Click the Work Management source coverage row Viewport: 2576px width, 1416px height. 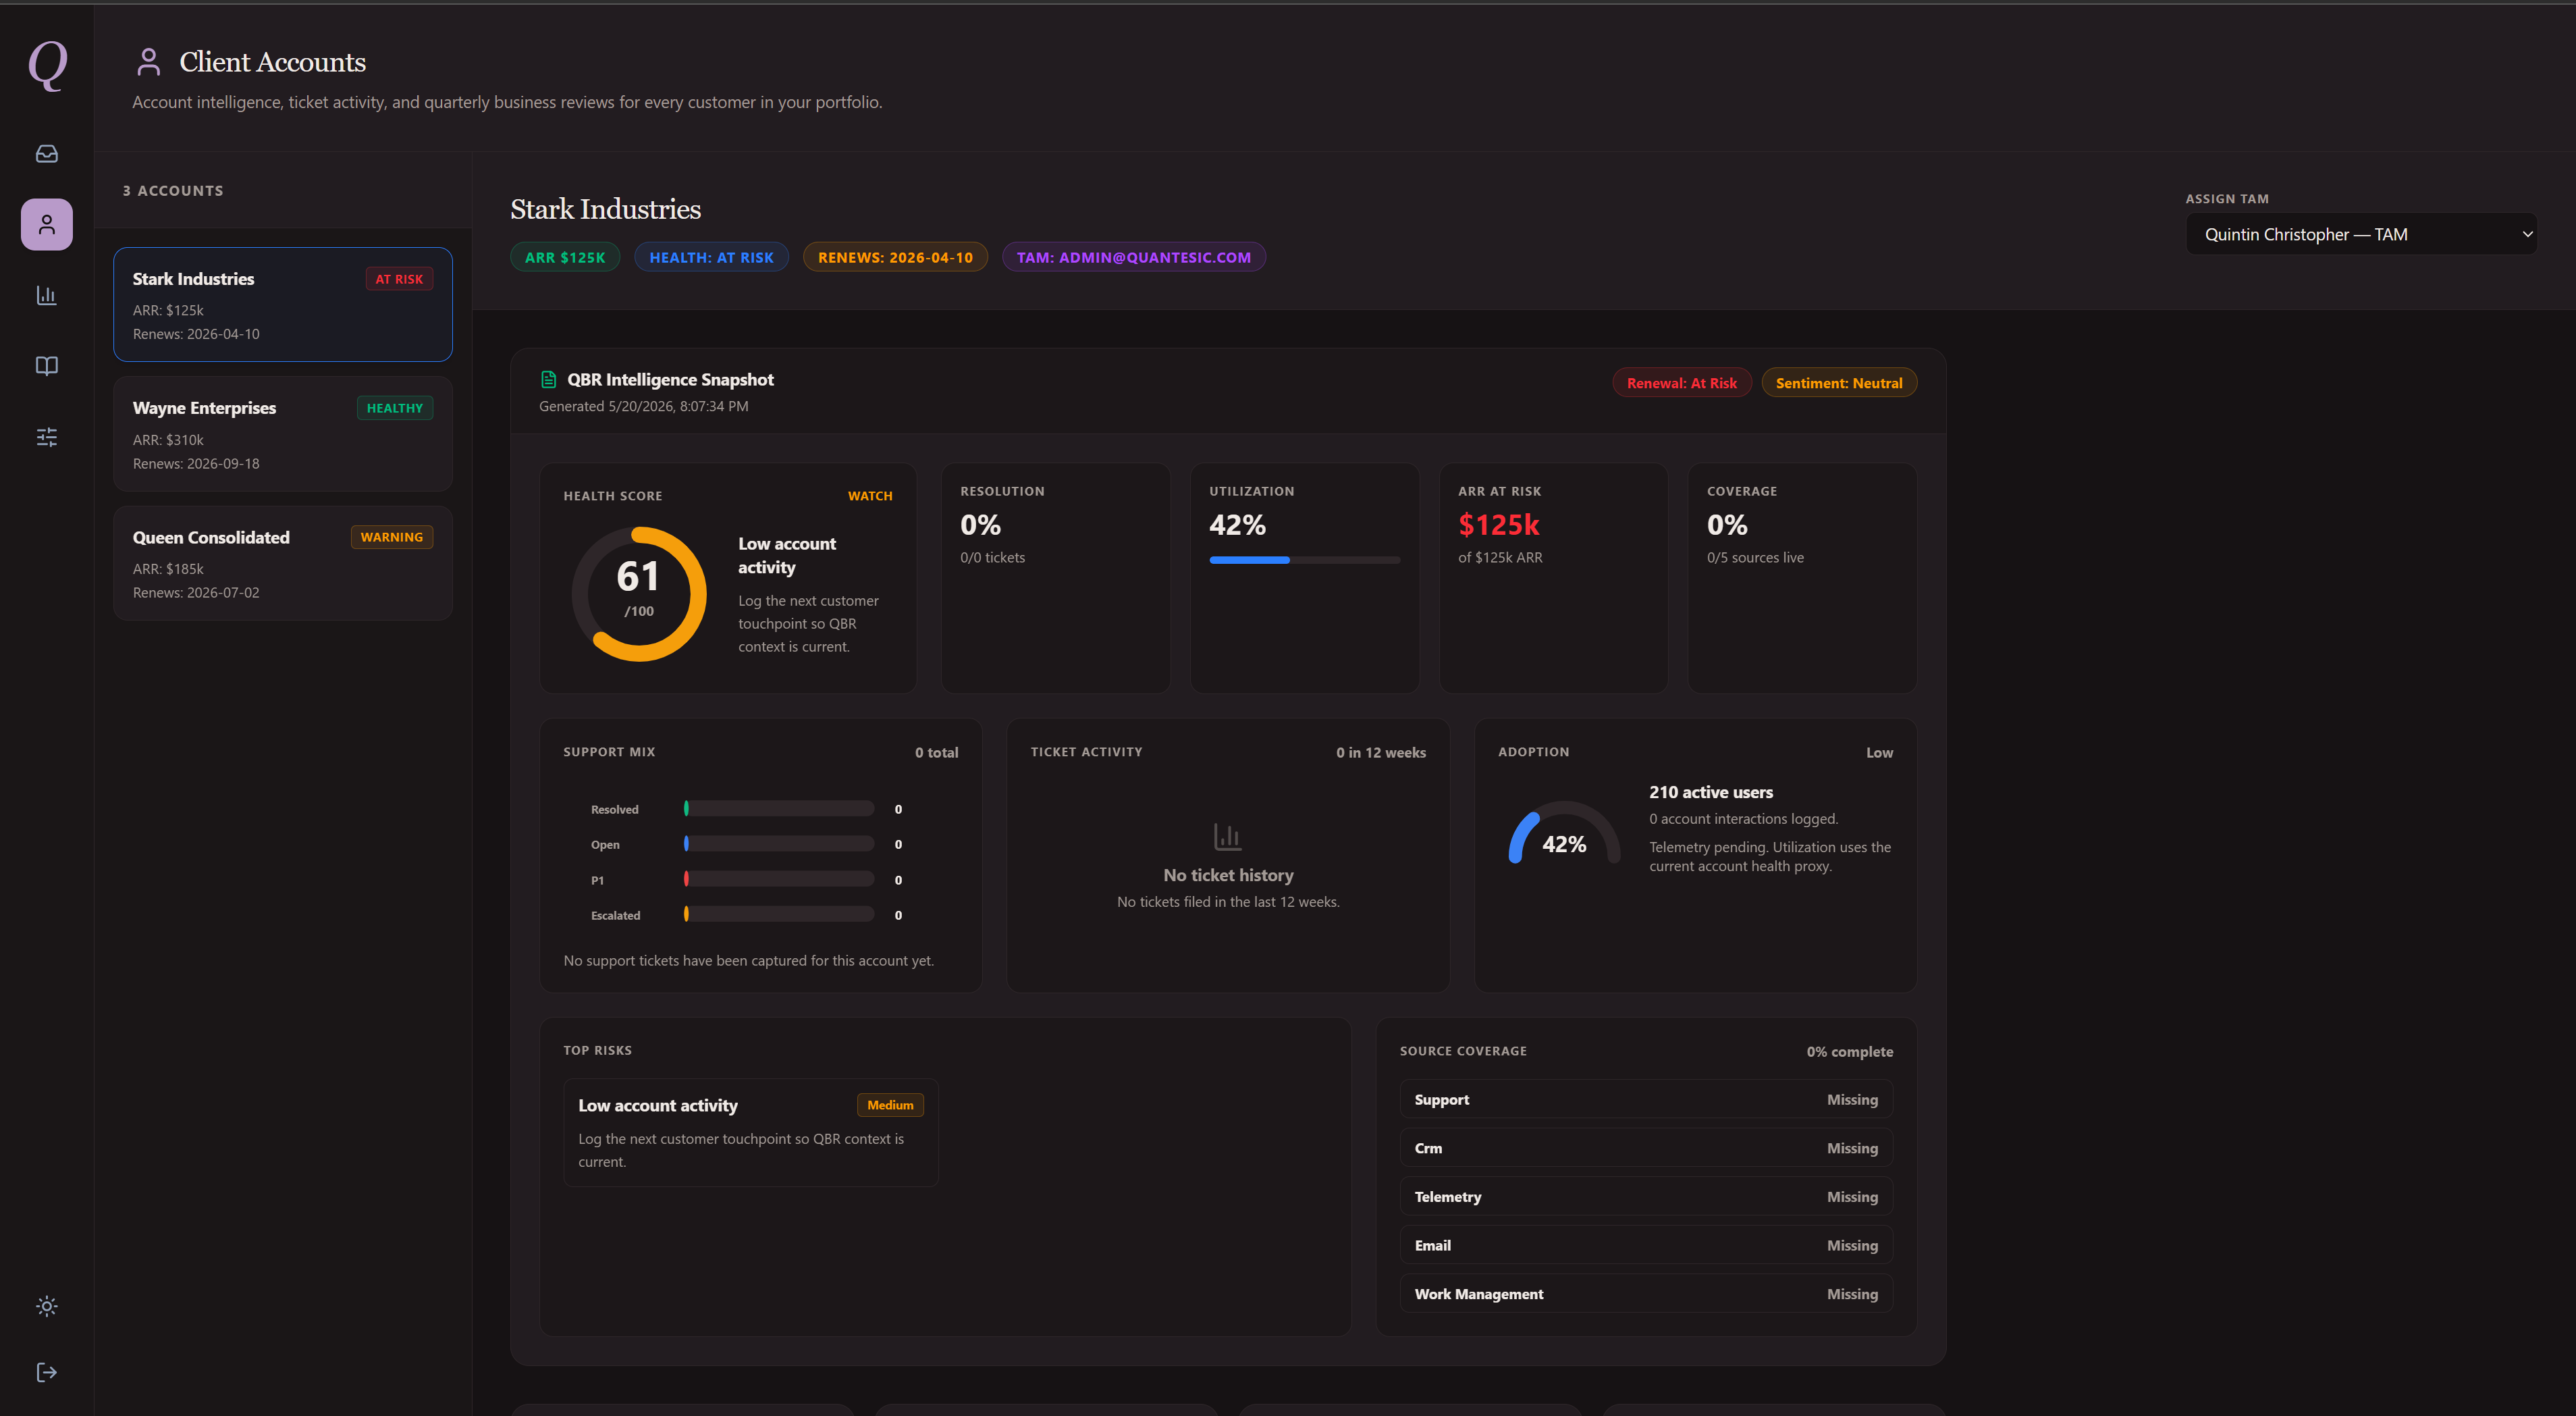tap(1645, 1294)
